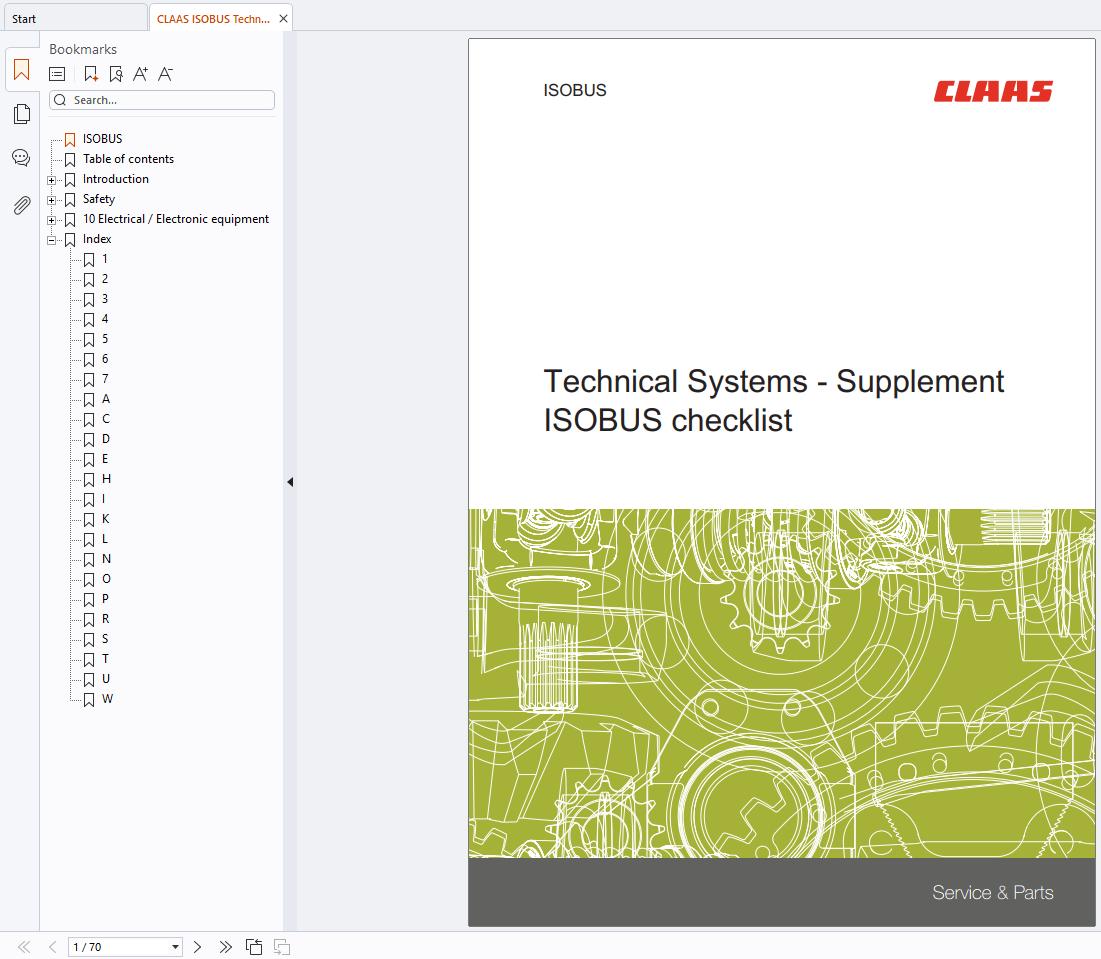
Task: Click the find current bookmark icon
Action: [x=116, y=74]
